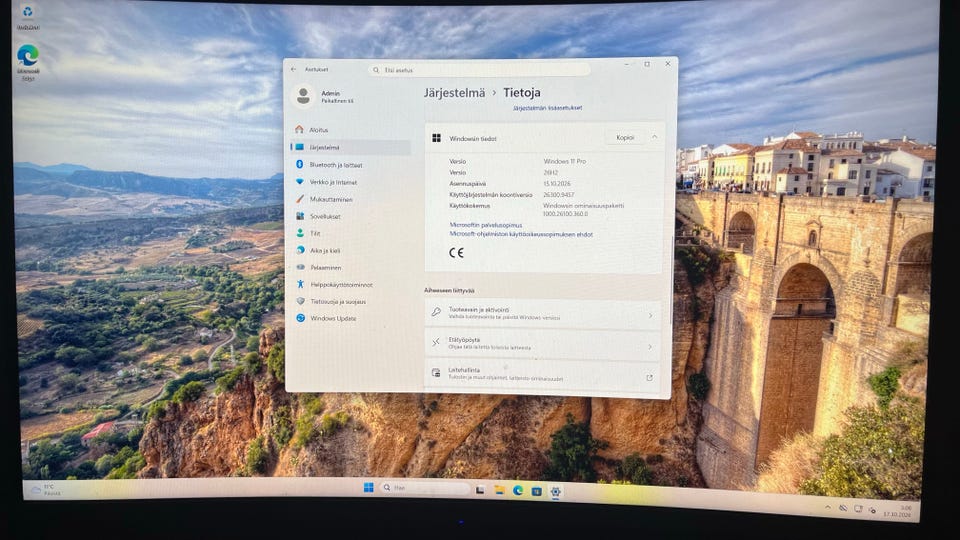Click the Aika ja kieli globe icon
The image size is (960, 540).
click(300, 250)
